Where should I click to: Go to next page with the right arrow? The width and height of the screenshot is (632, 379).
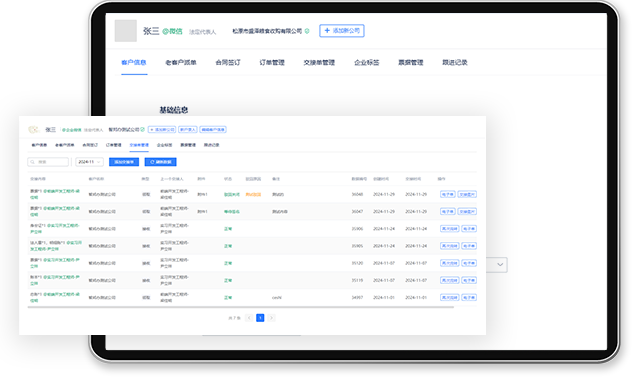[x=271, y=318]
